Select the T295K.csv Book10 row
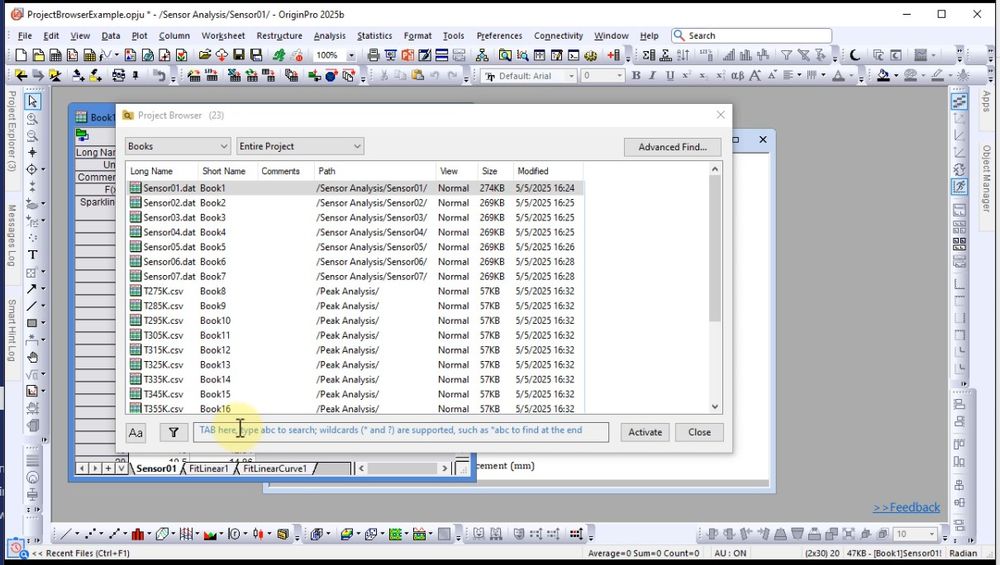Screen dimensions: 1000x565 click(x=356, y=321)
